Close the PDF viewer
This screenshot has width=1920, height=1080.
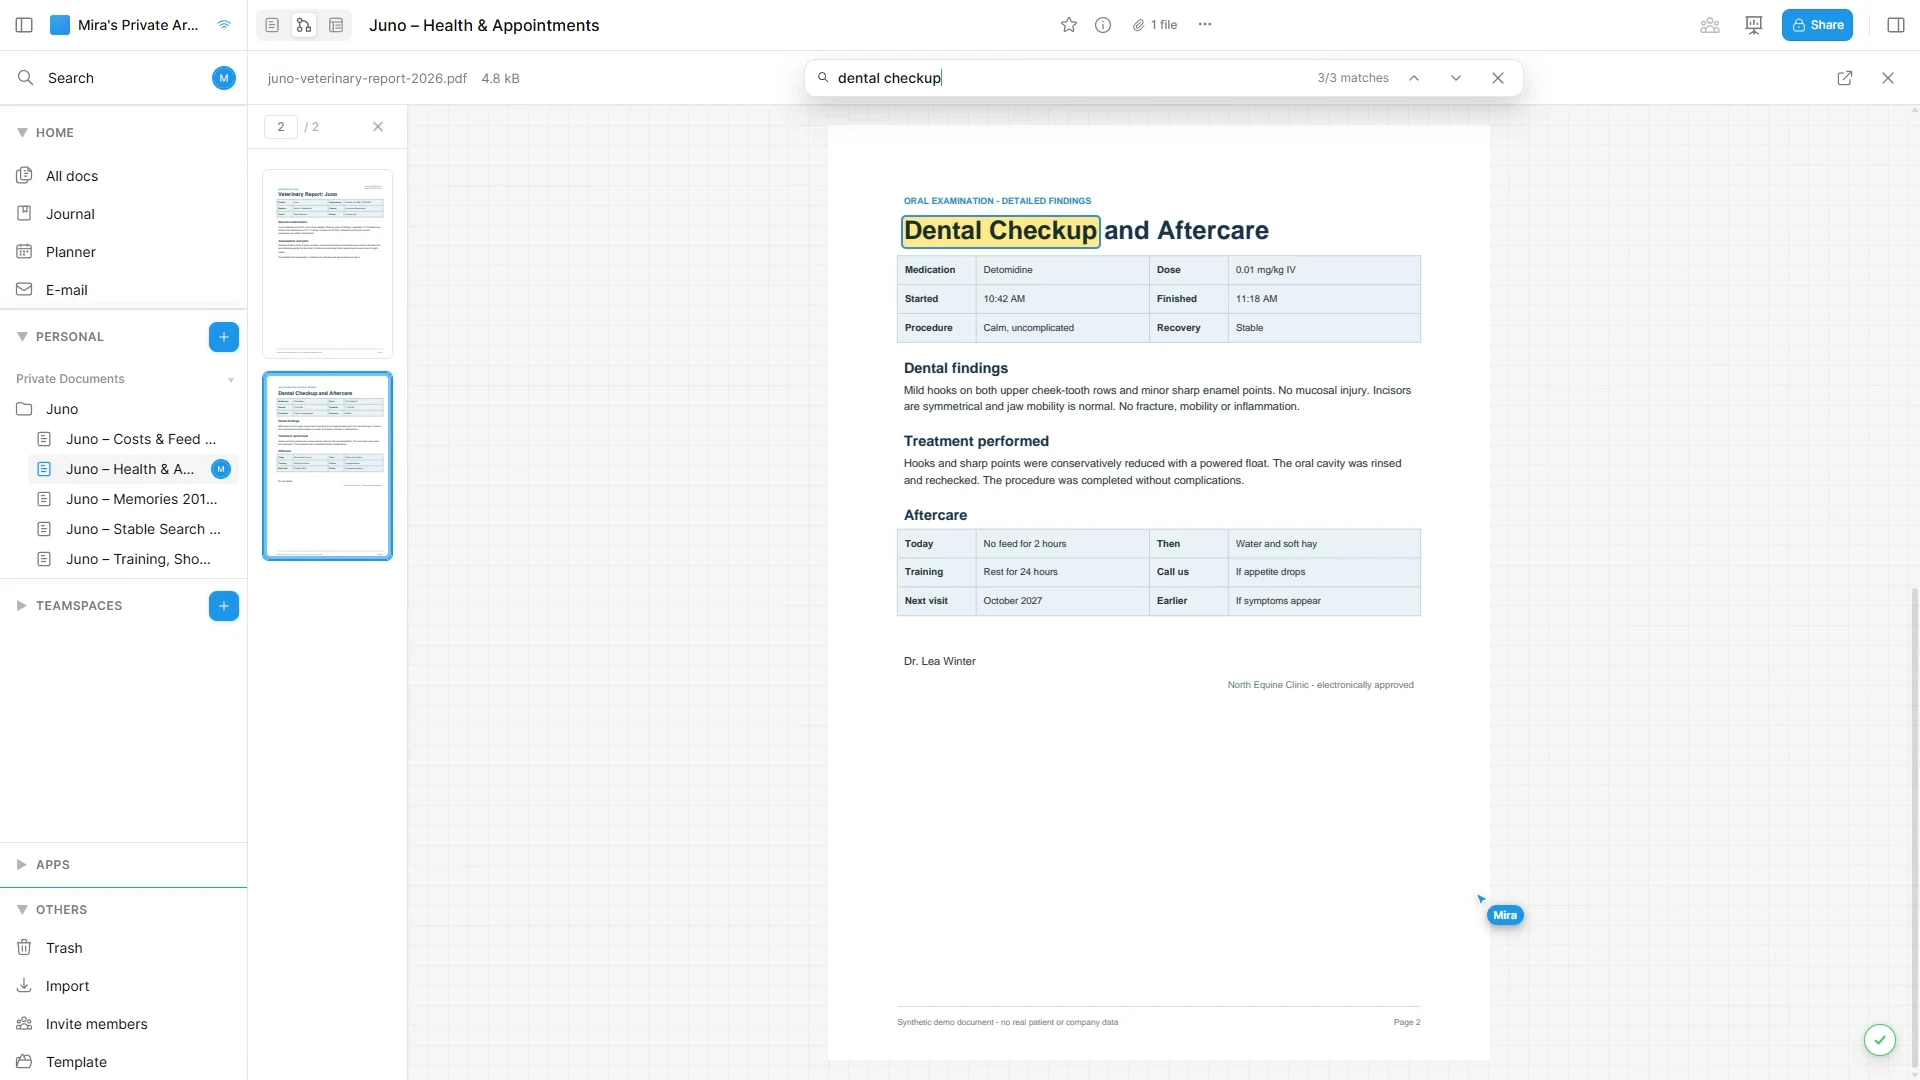coord(1888,78)
